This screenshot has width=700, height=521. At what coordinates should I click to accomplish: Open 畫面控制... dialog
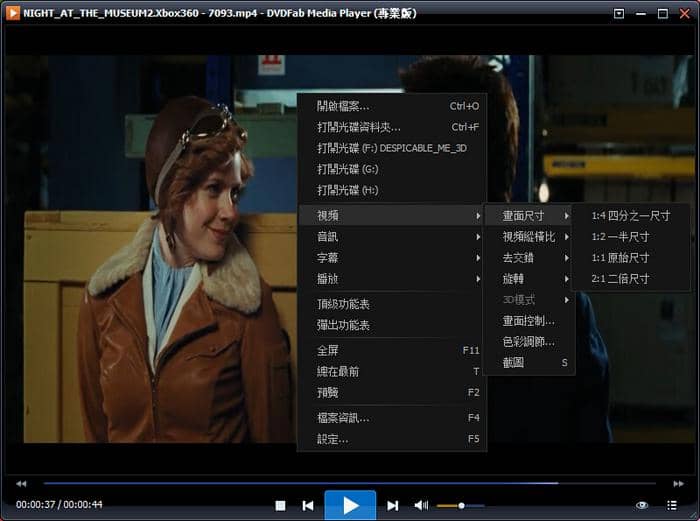529,321
